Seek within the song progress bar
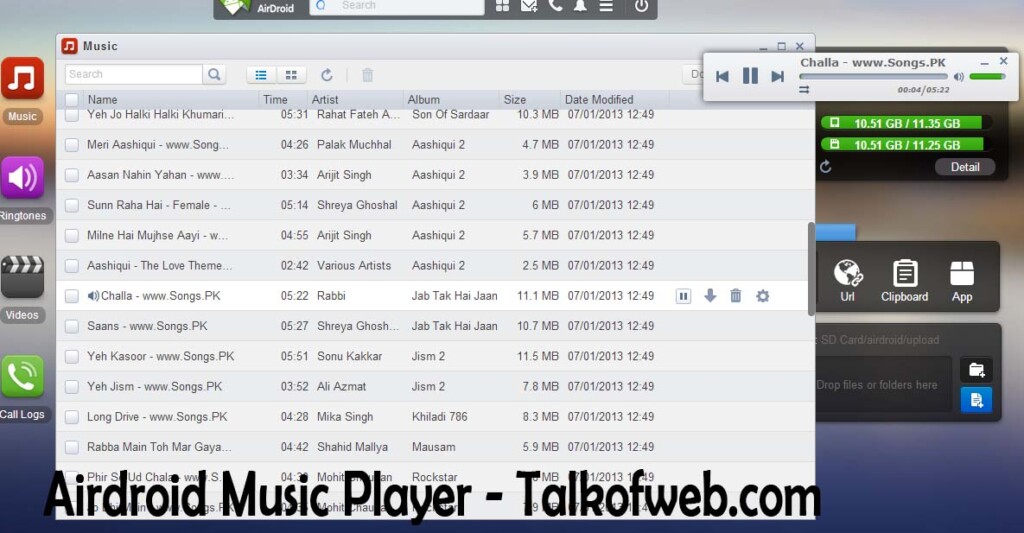This screenshot has width=1024, height=533. (874, 76)
